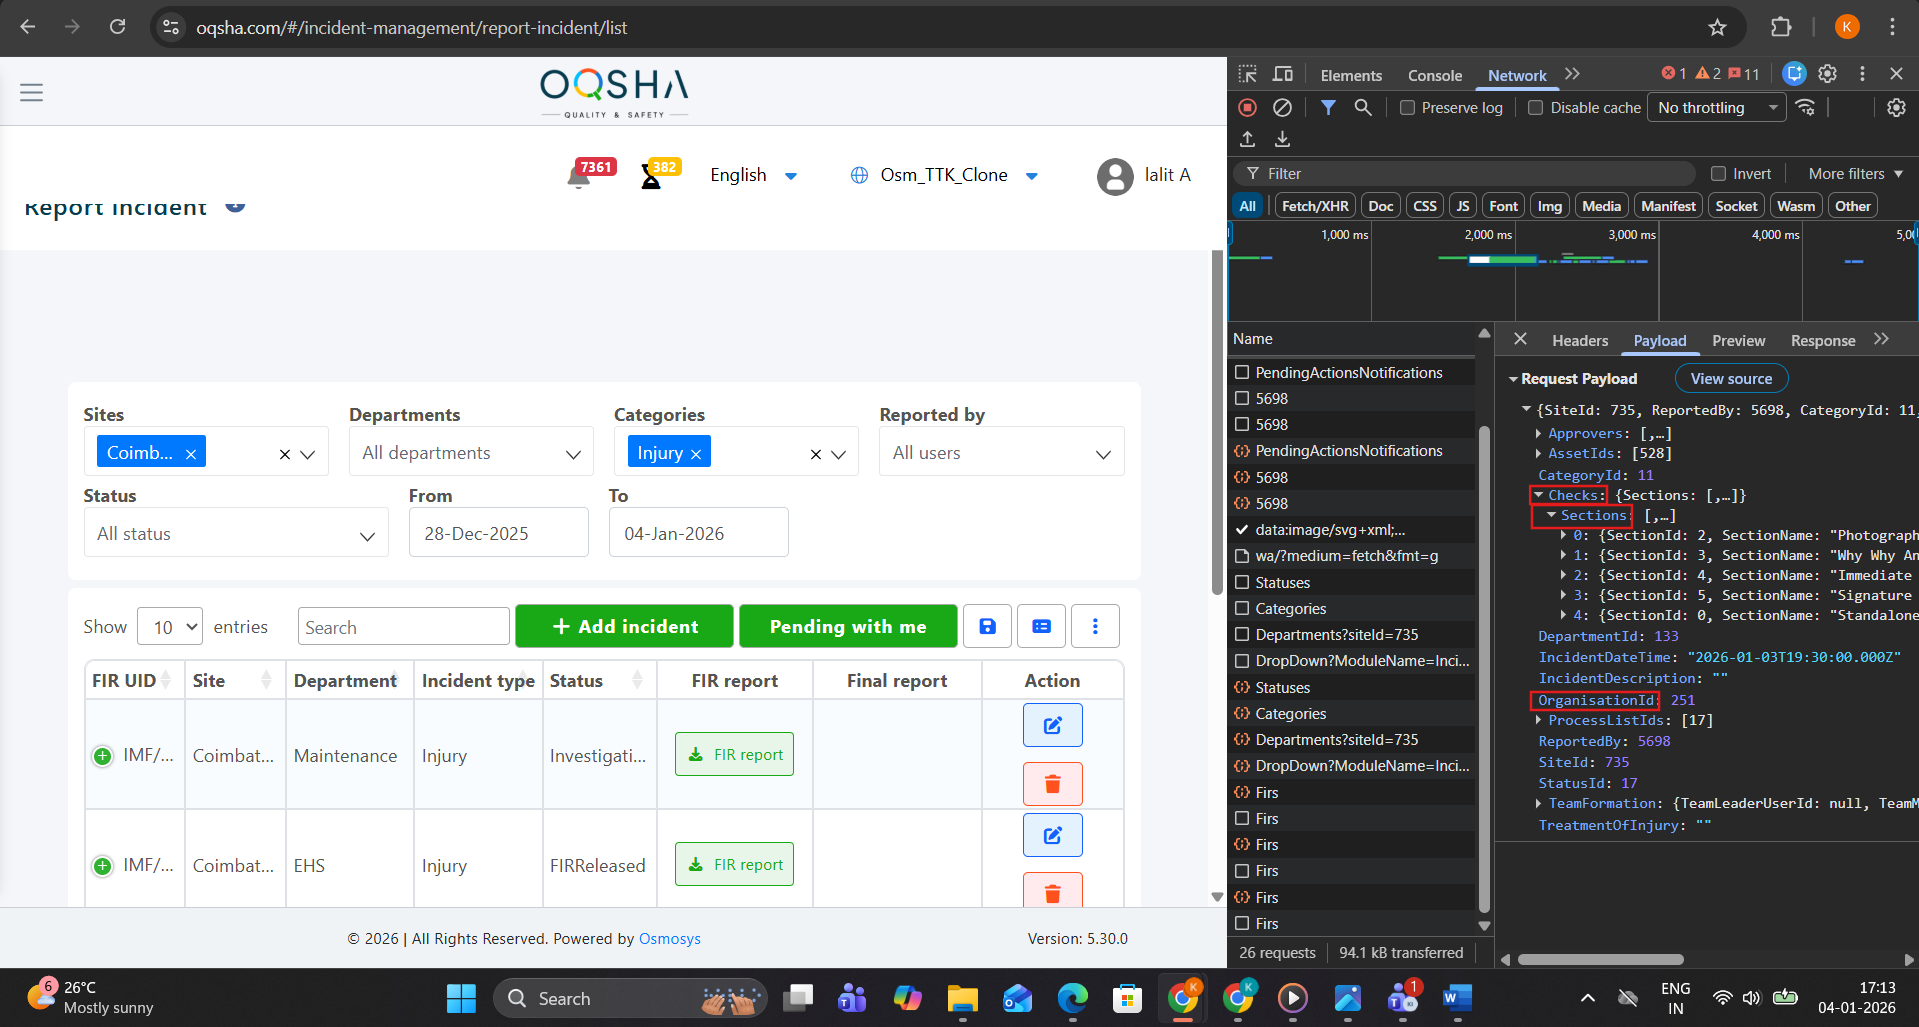This screenshot has height=1027, width=1919.
Task: Click the incident Search input field
Action: (403, 627)
